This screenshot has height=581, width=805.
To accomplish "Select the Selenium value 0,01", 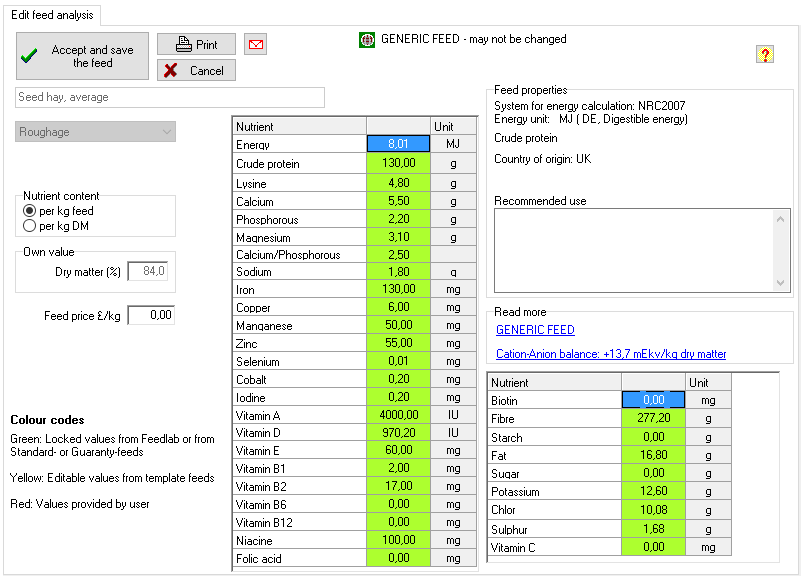I will (398, 361).
